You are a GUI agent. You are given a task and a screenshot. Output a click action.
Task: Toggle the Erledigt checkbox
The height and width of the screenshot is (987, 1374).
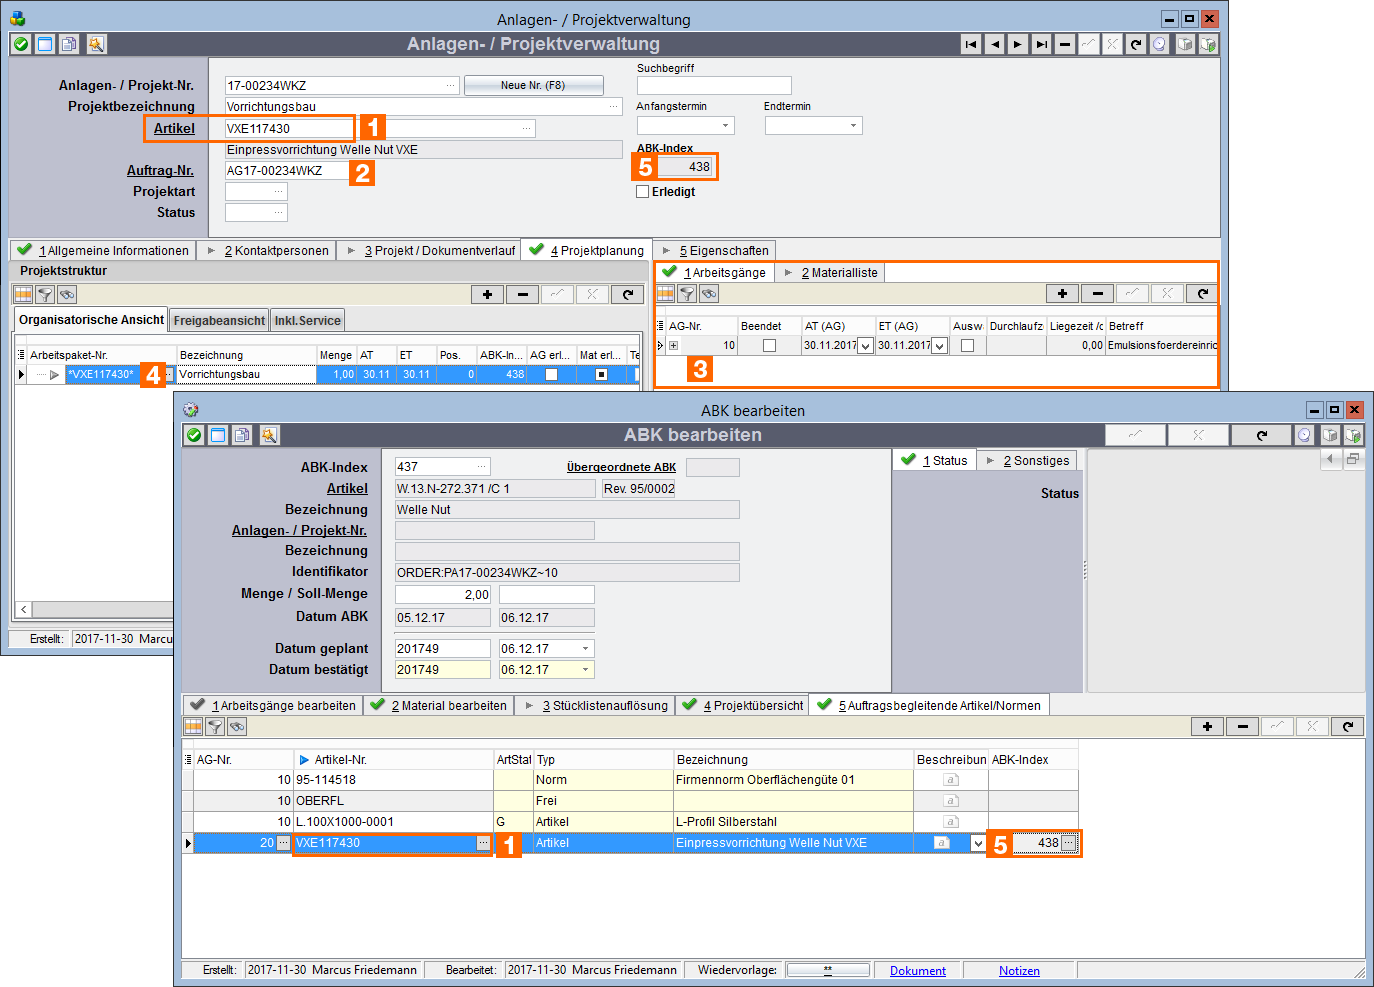643,192
